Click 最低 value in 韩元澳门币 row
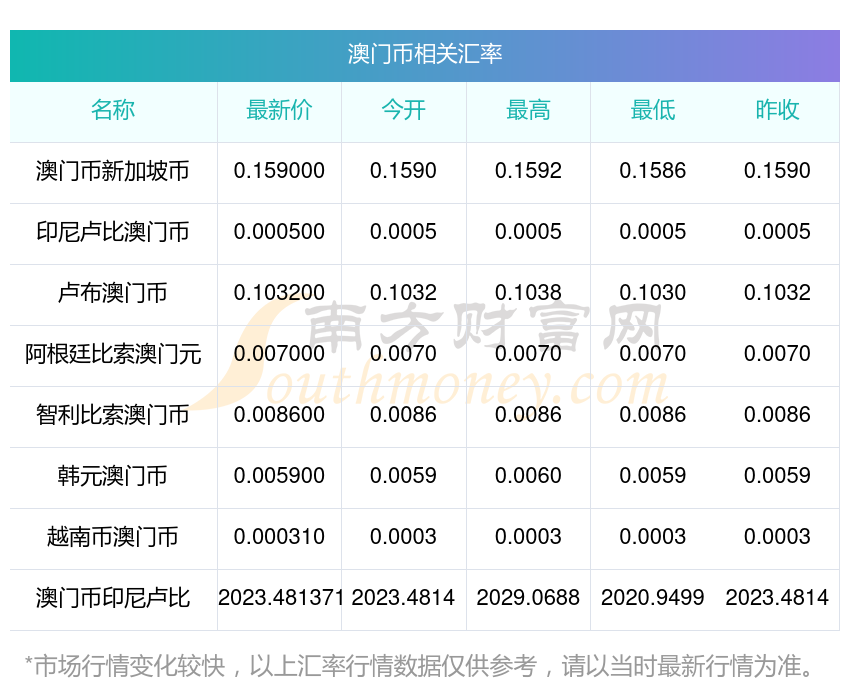The image size is (850, 698). coord(653,476)
